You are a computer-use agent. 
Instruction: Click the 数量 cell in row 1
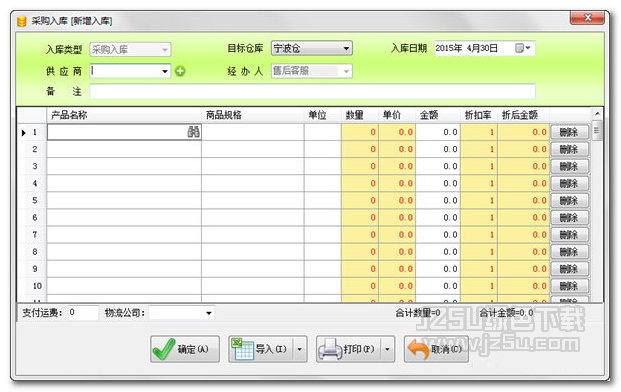point(360,132)
